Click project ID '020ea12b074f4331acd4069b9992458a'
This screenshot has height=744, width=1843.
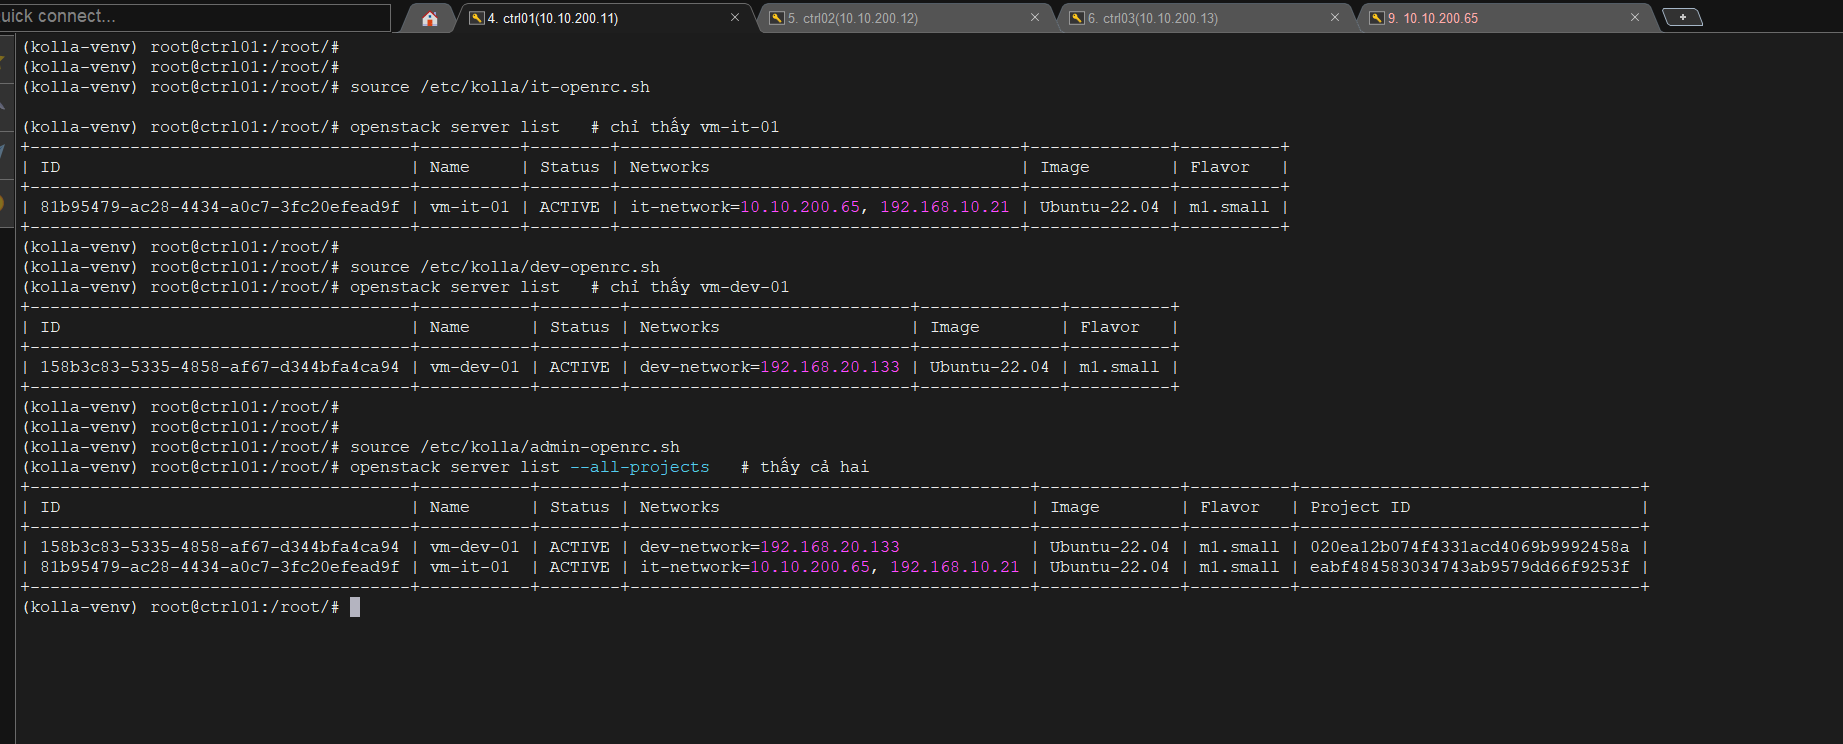1470,547
